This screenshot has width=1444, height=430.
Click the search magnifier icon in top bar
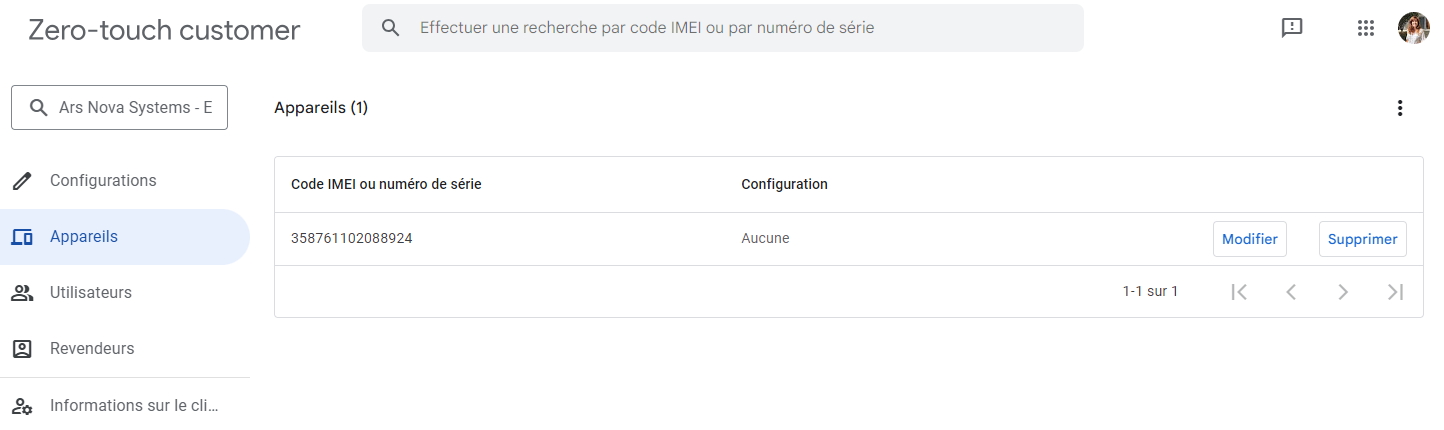[391, 28]
